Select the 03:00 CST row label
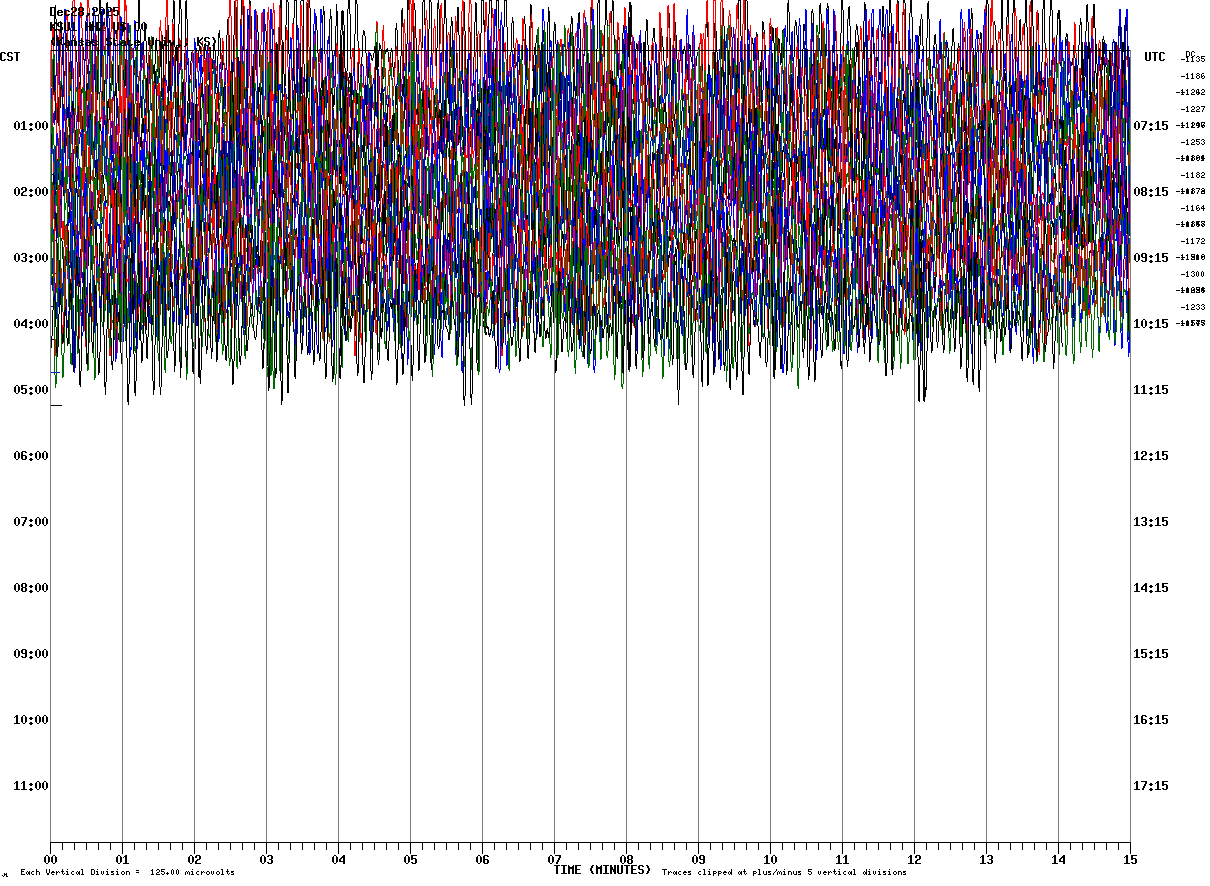1210x886 pixels. click(31, 258)
